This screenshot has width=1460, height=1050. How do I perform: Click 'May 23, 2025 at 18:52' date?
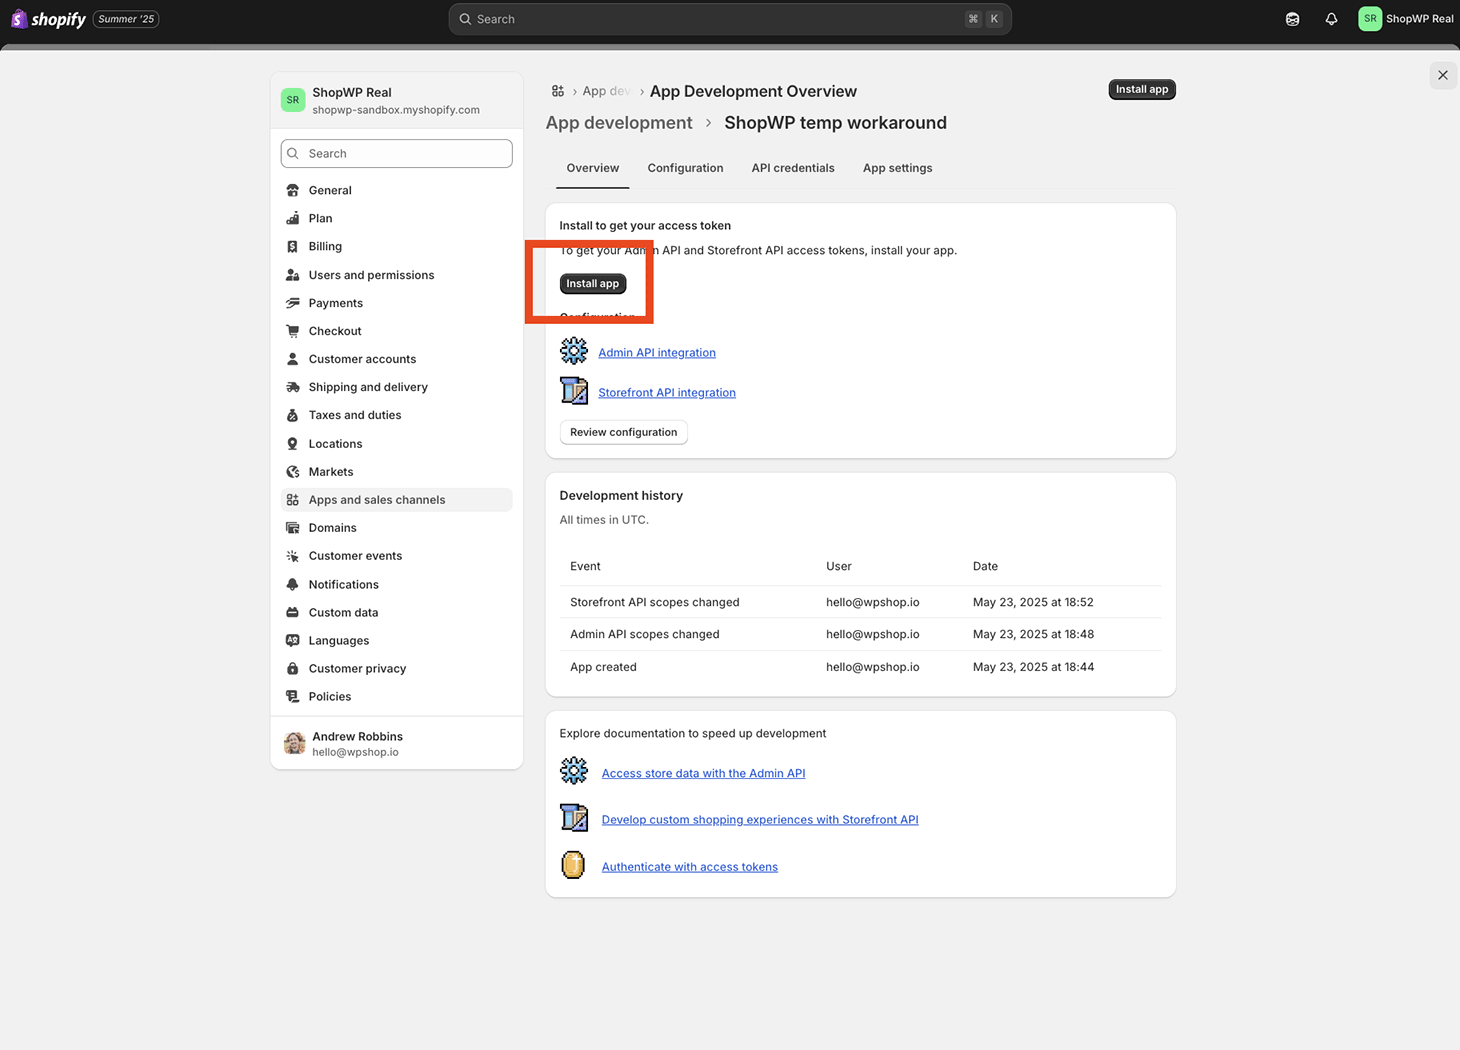pyautogui.click(x=1033, y=602)
